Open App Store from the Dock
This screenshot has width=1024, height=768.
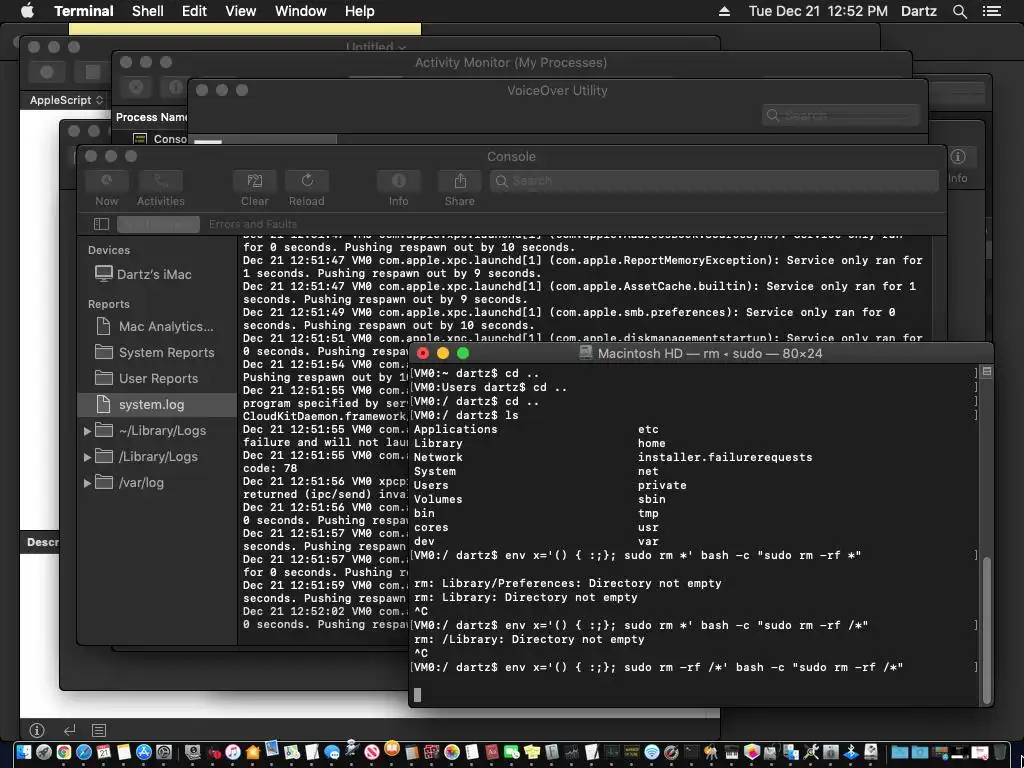(x=144, y=752)
